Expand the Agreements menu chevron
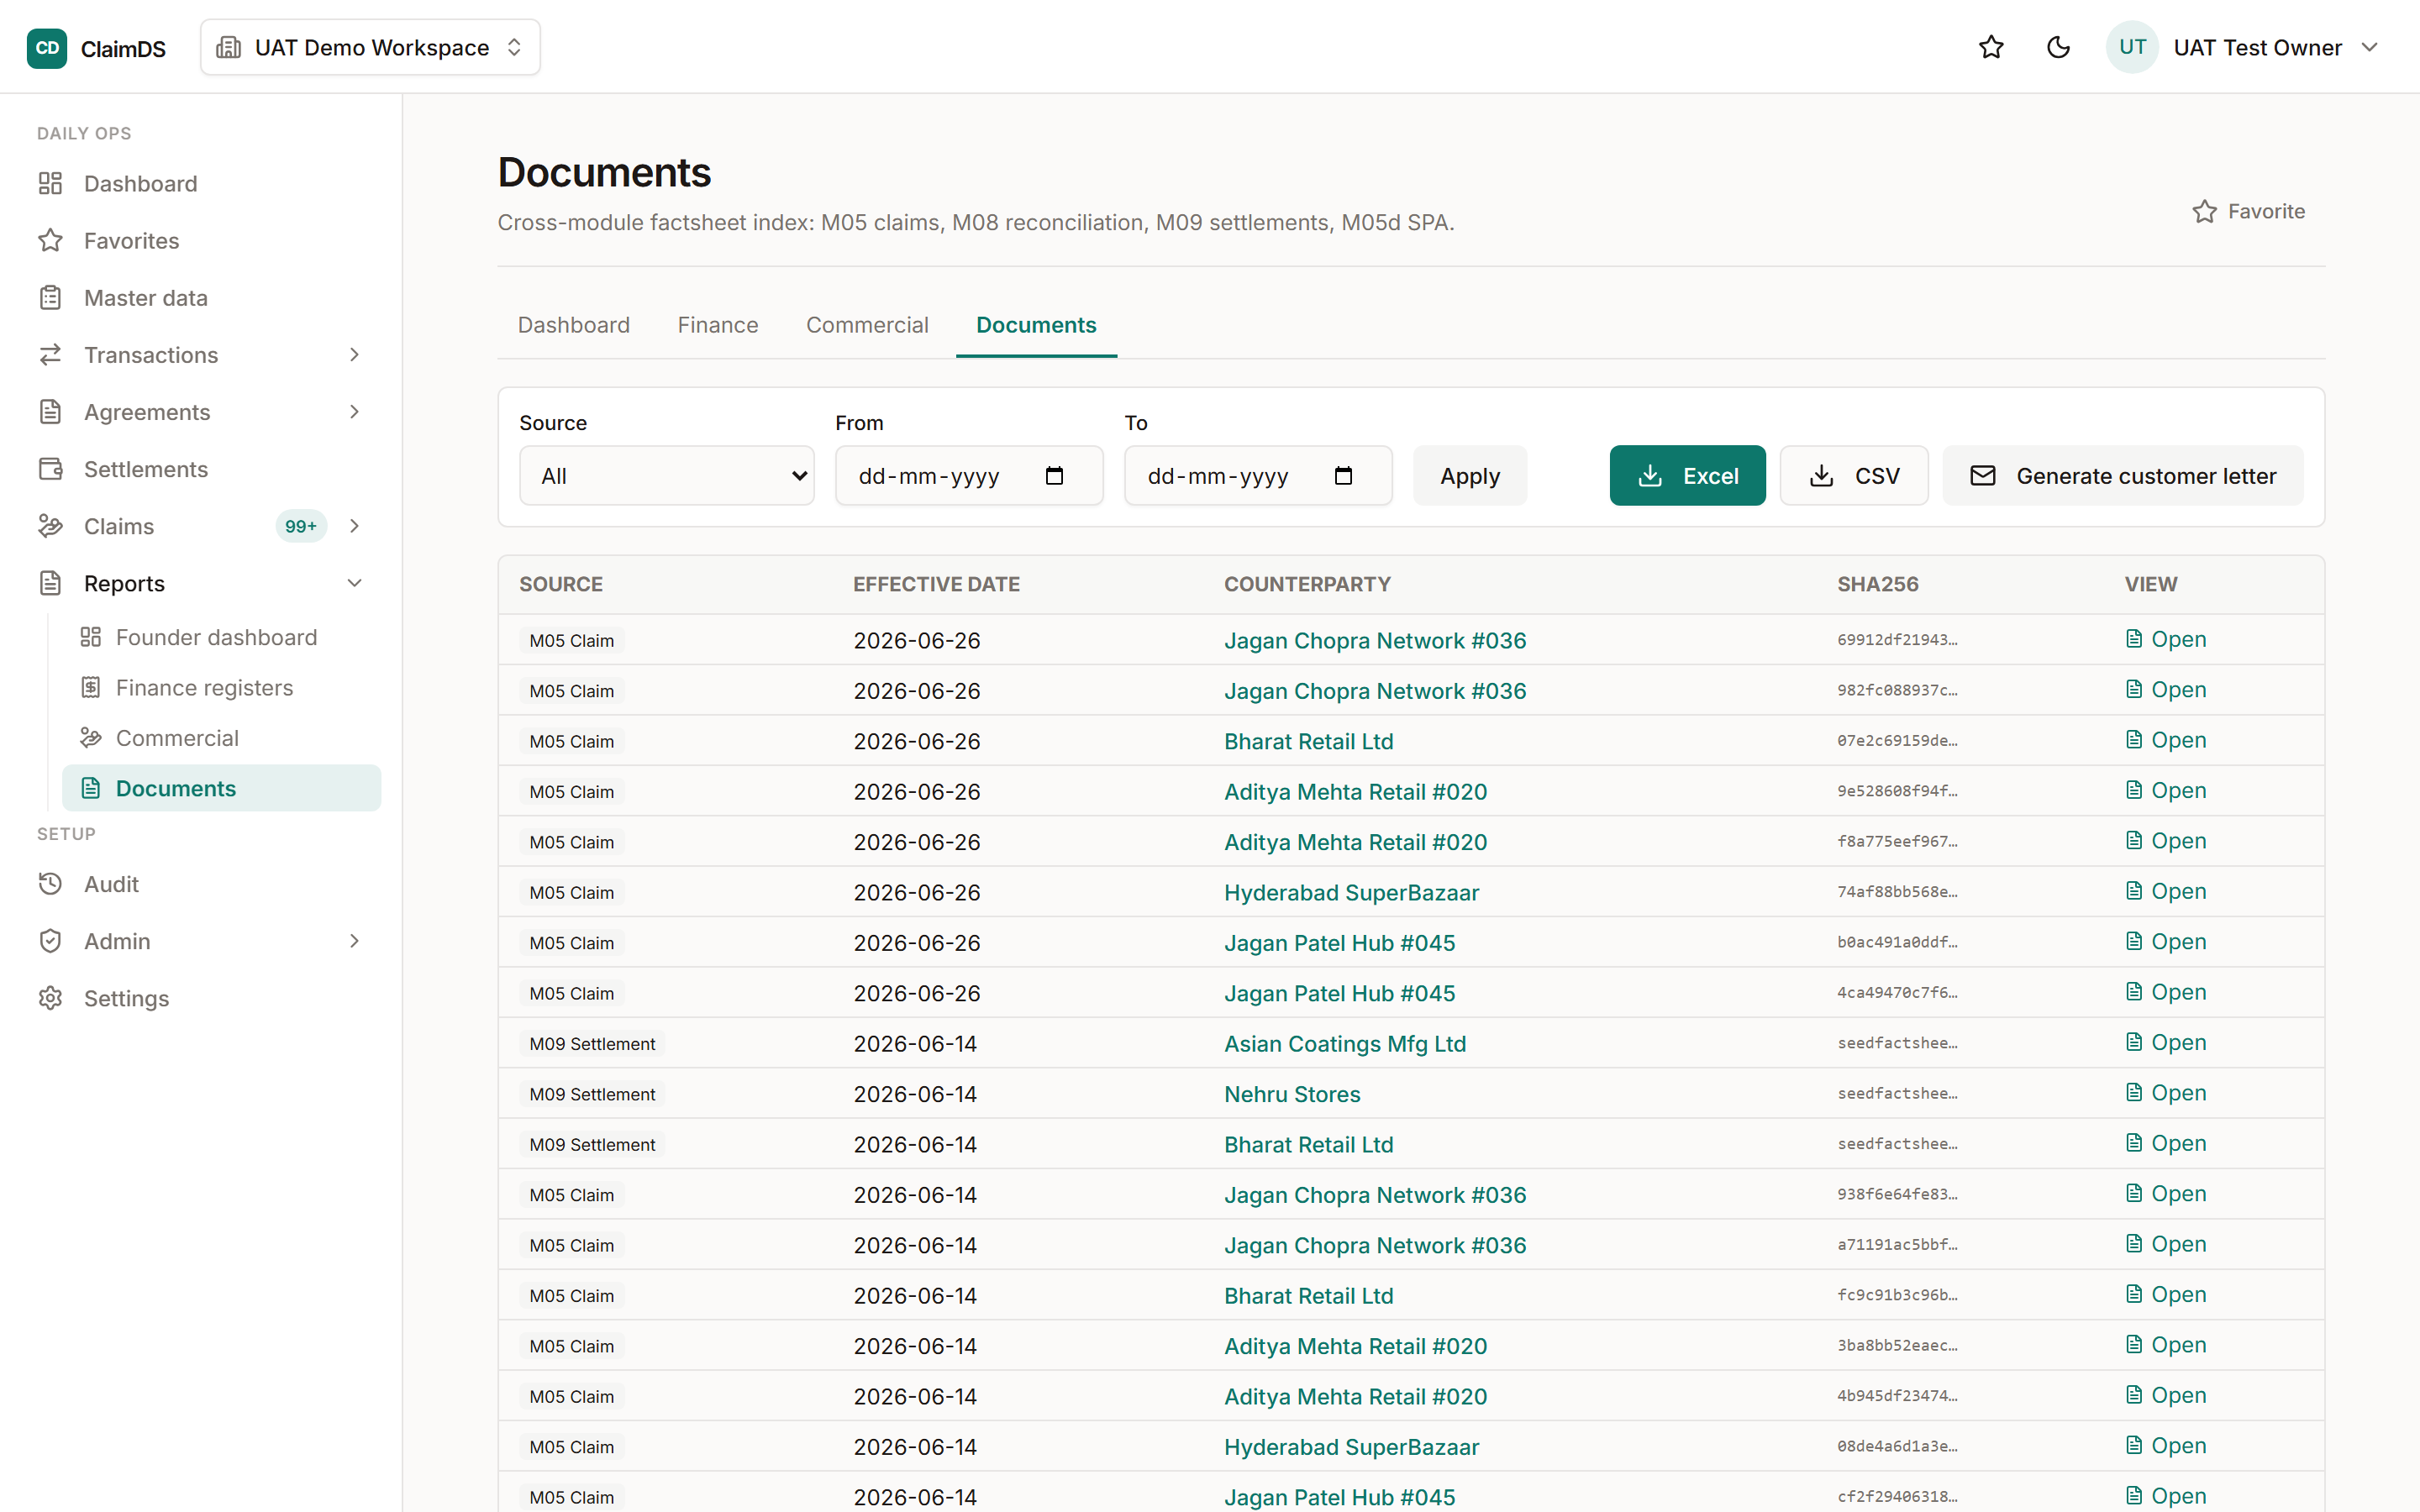 coord(354,411)
